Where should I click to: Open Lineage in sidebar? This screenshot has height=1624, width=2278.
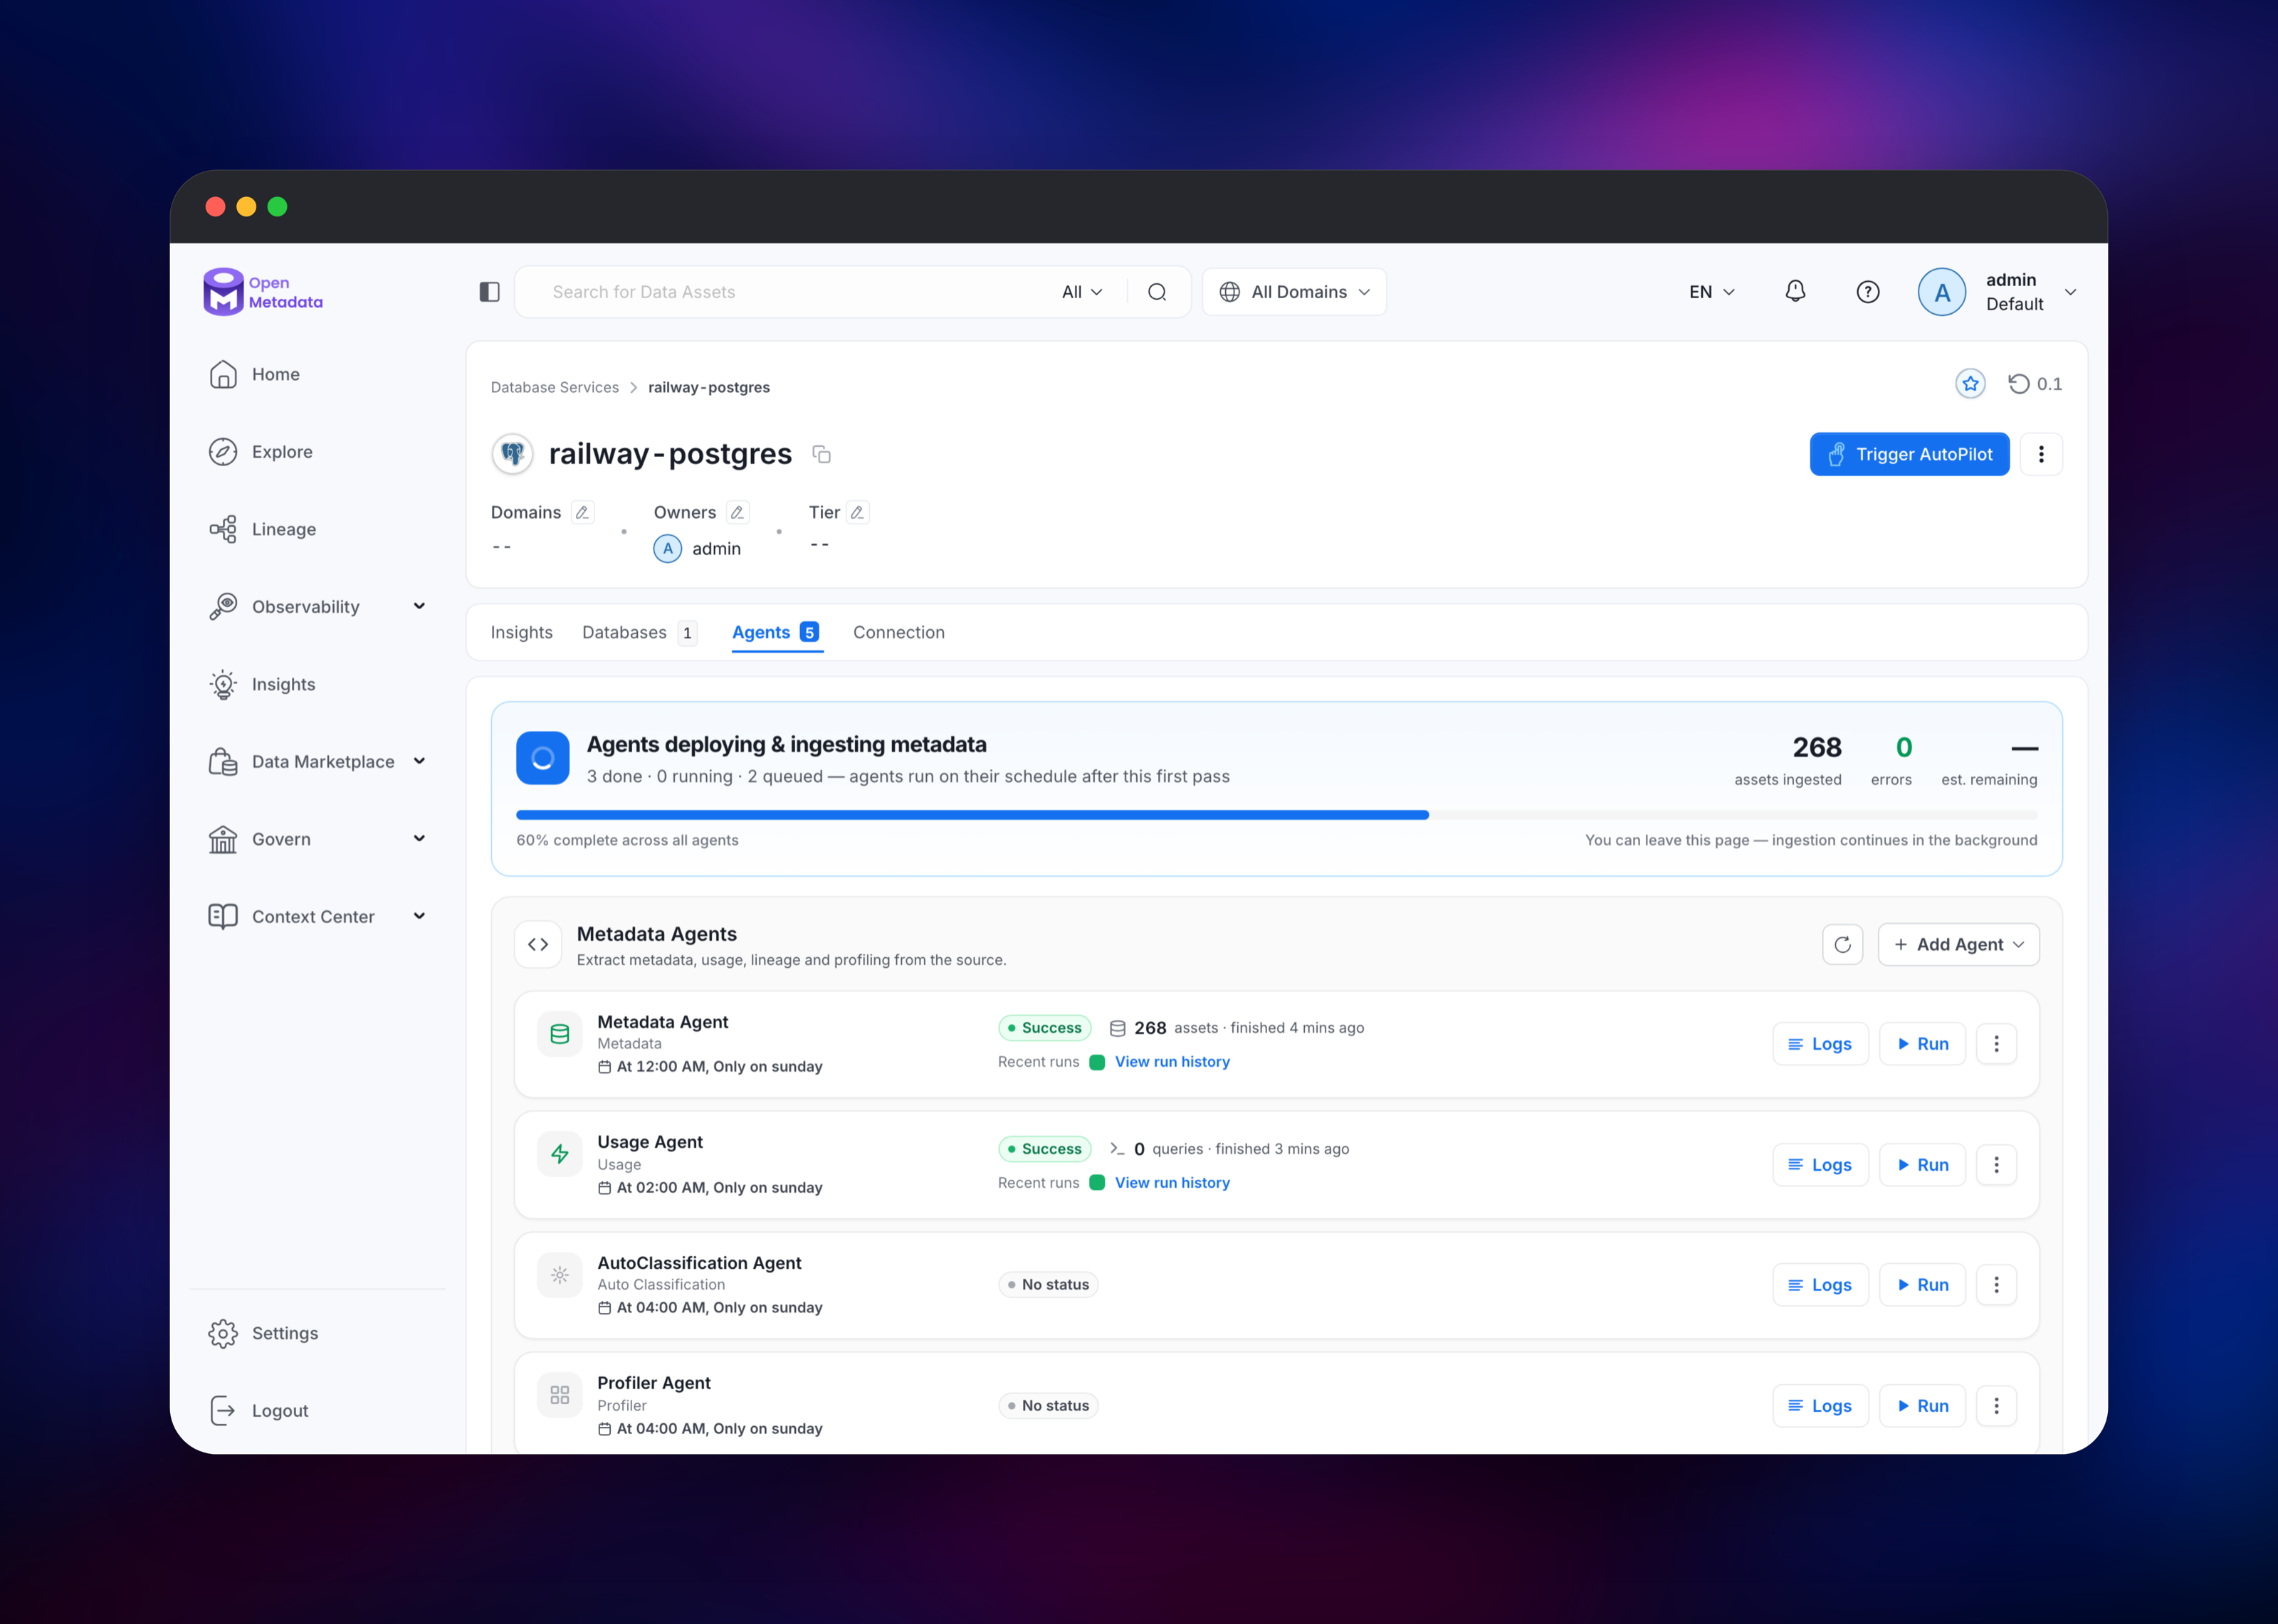coord(262,529)
